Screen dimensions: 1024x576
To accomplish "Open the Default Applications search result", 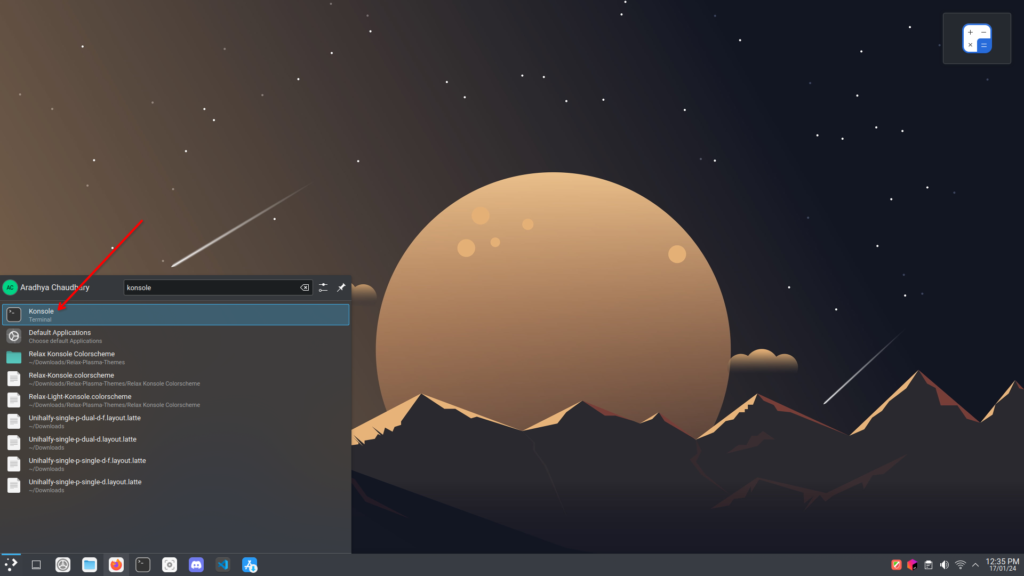I will pyautogui.click(x=176, y=336).
